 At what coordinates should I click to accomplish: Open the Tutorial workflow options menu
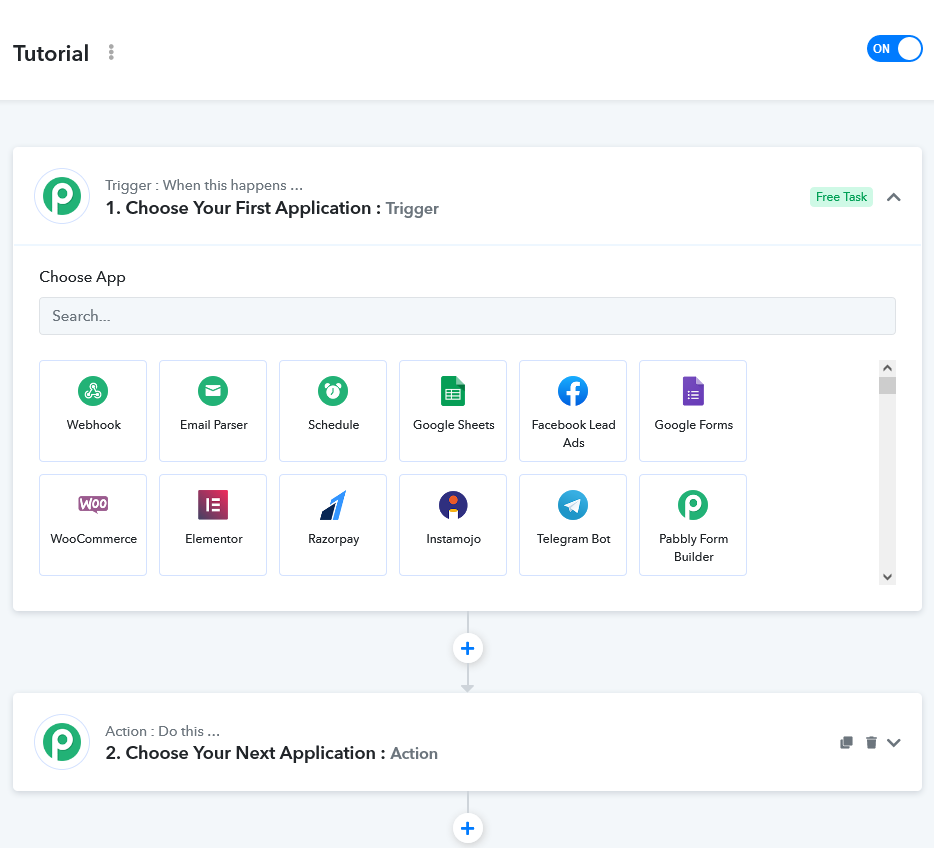coord(111,52)
